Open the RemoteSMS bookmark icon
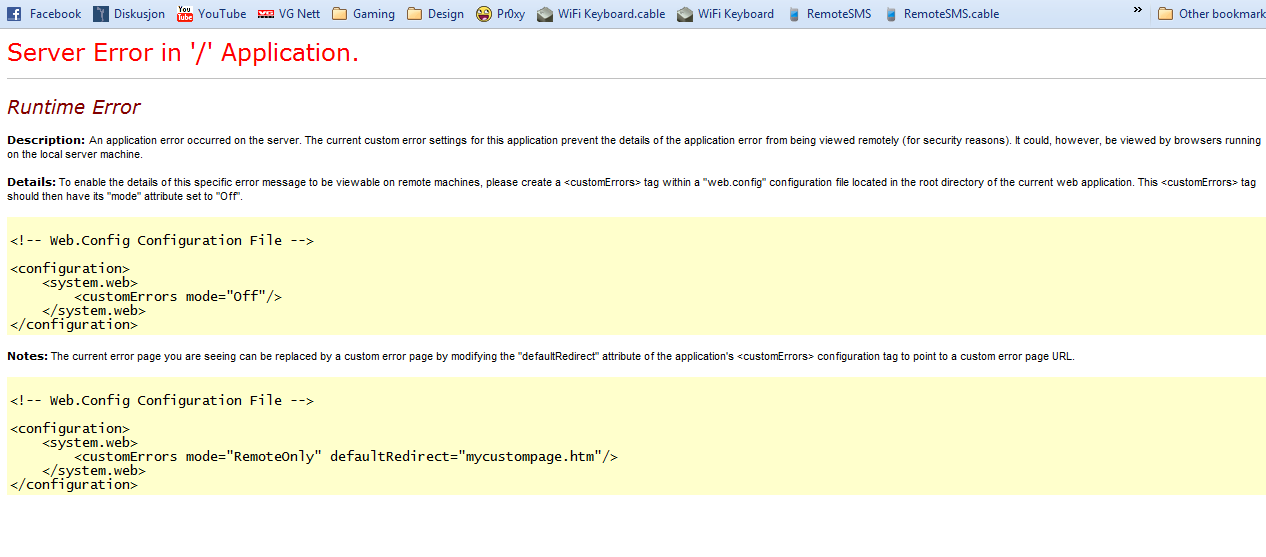The height and width of the screenshot is (557, 1266). click(x=794, y=14)
